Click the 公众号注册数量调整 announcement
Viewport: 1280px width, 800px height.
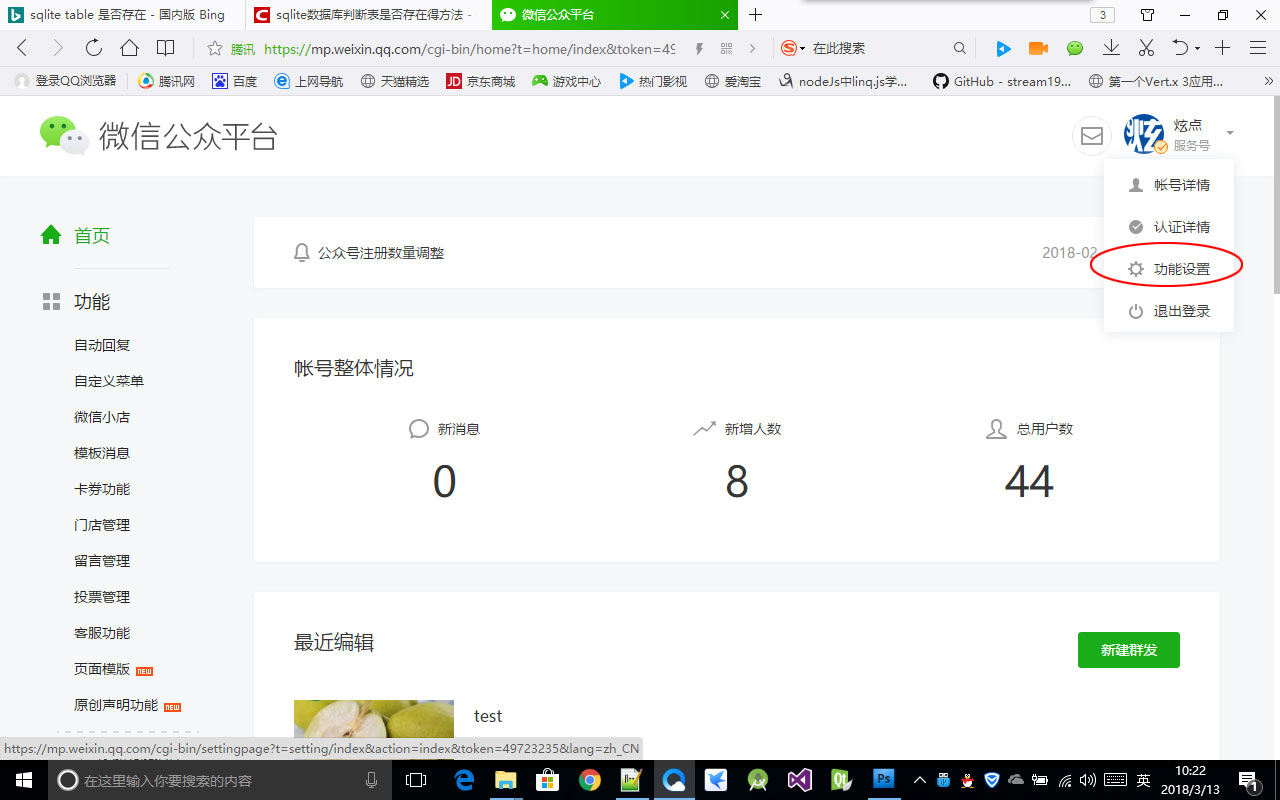(x=381, y=253)
